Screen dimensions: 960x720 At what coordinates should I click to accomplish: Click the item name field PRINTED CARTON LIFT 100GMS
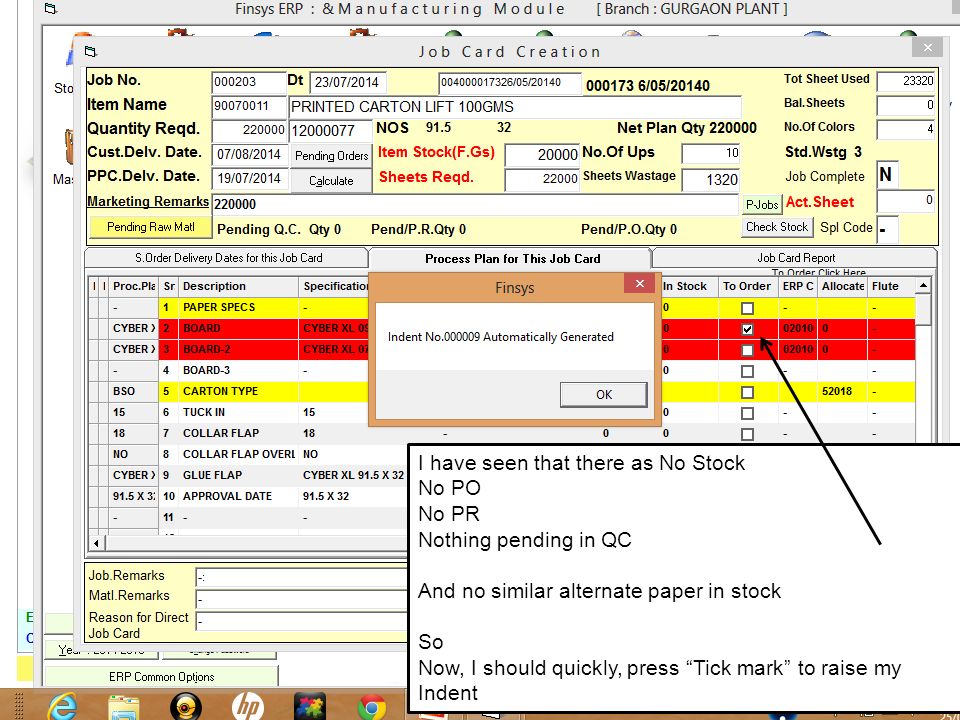[514, 107]
